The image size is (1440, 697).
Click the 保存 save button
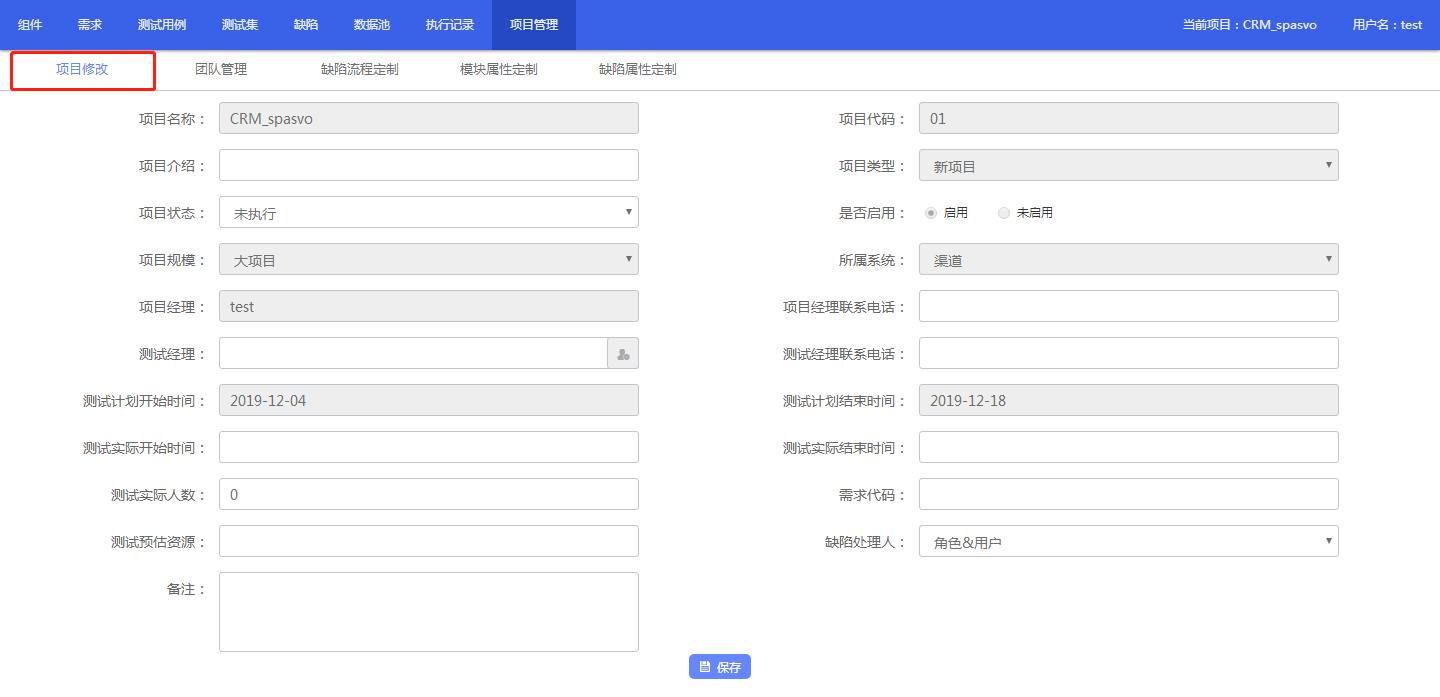(719, 667)
